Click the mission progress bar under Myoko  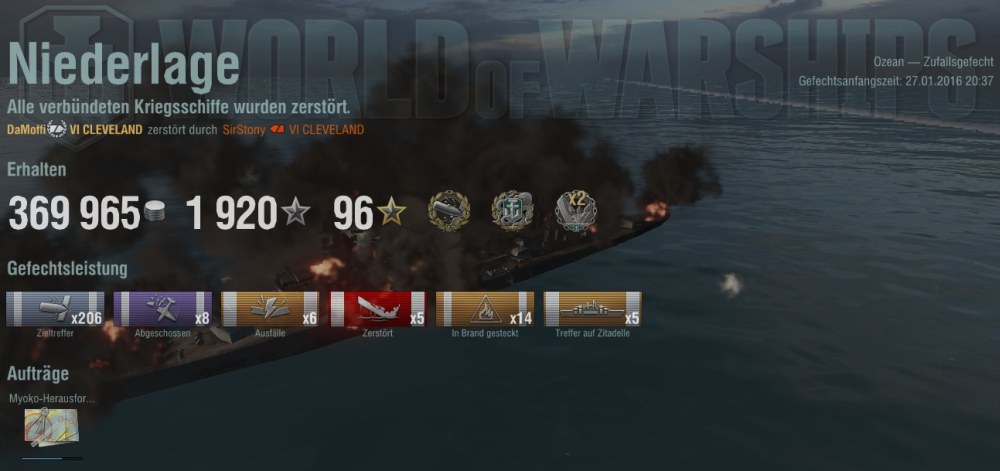point(52,458)
